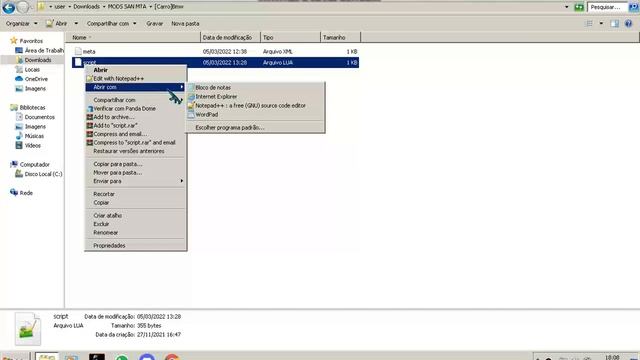Click Vídeos library icon
This screenshot has width=640, height=360.
(x=19, y=145)
